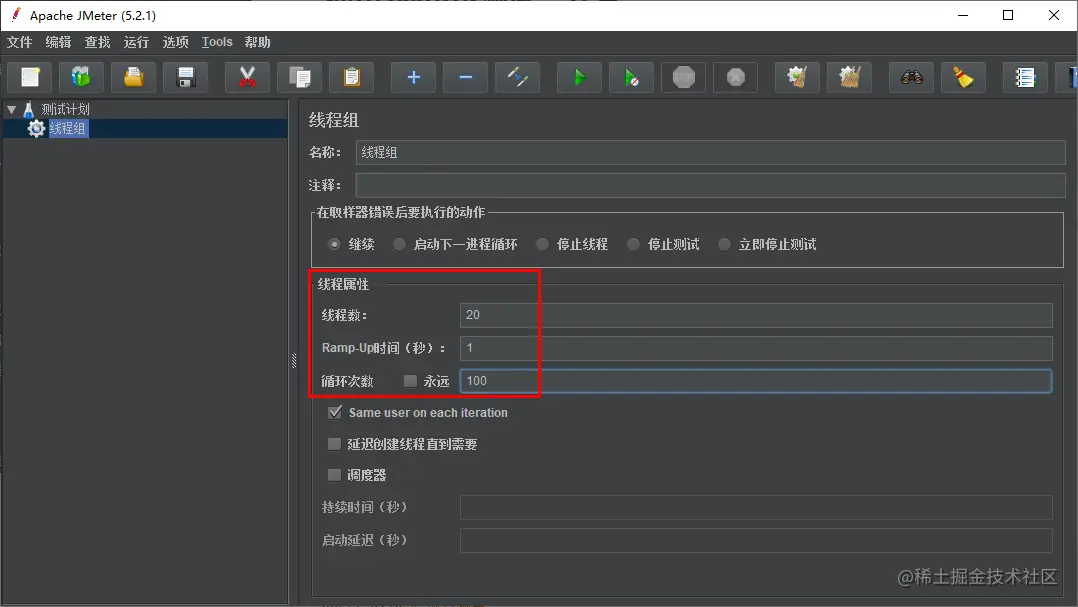Click the Toggle enable/disable icon

(x=518, y=77)
